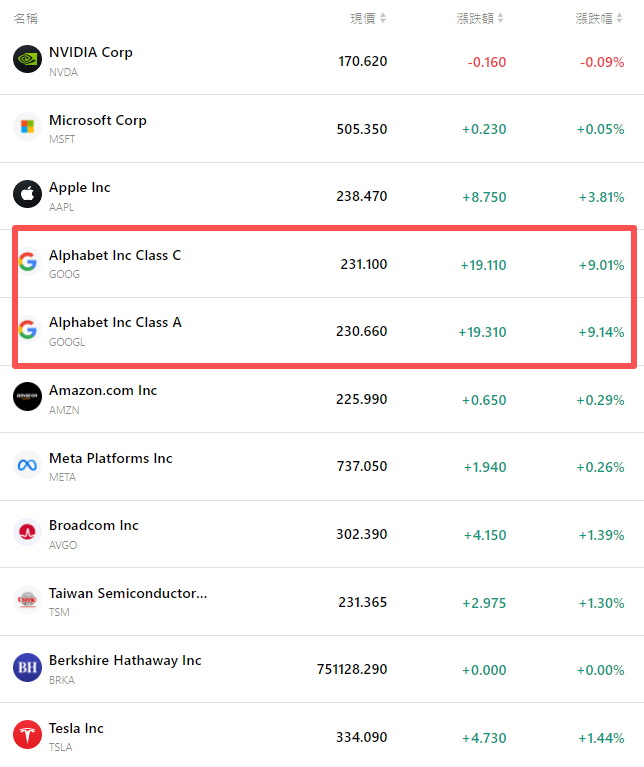The width and height of the screenshot is (644, 767).
Task: Click NVIDIA's -0.09% change value
Action: pyautogui.click(x=603, y=62)
